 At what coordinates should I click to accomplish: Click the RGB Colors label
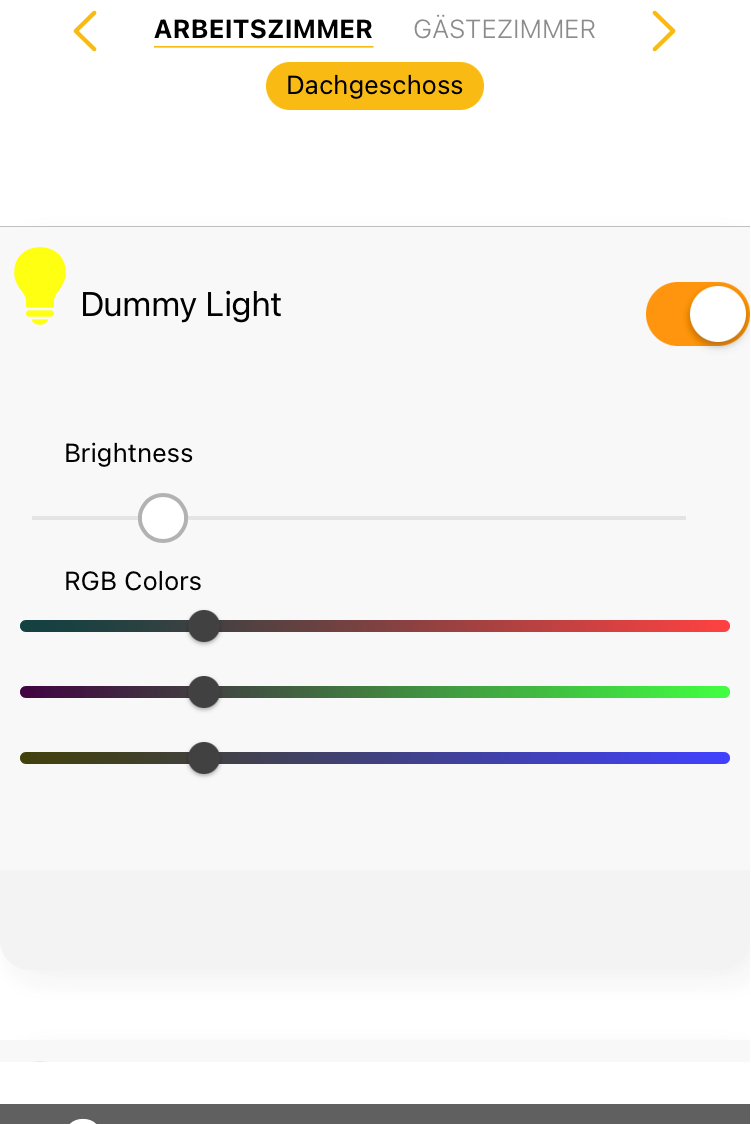pyautogui.click(x=133, y=581)
